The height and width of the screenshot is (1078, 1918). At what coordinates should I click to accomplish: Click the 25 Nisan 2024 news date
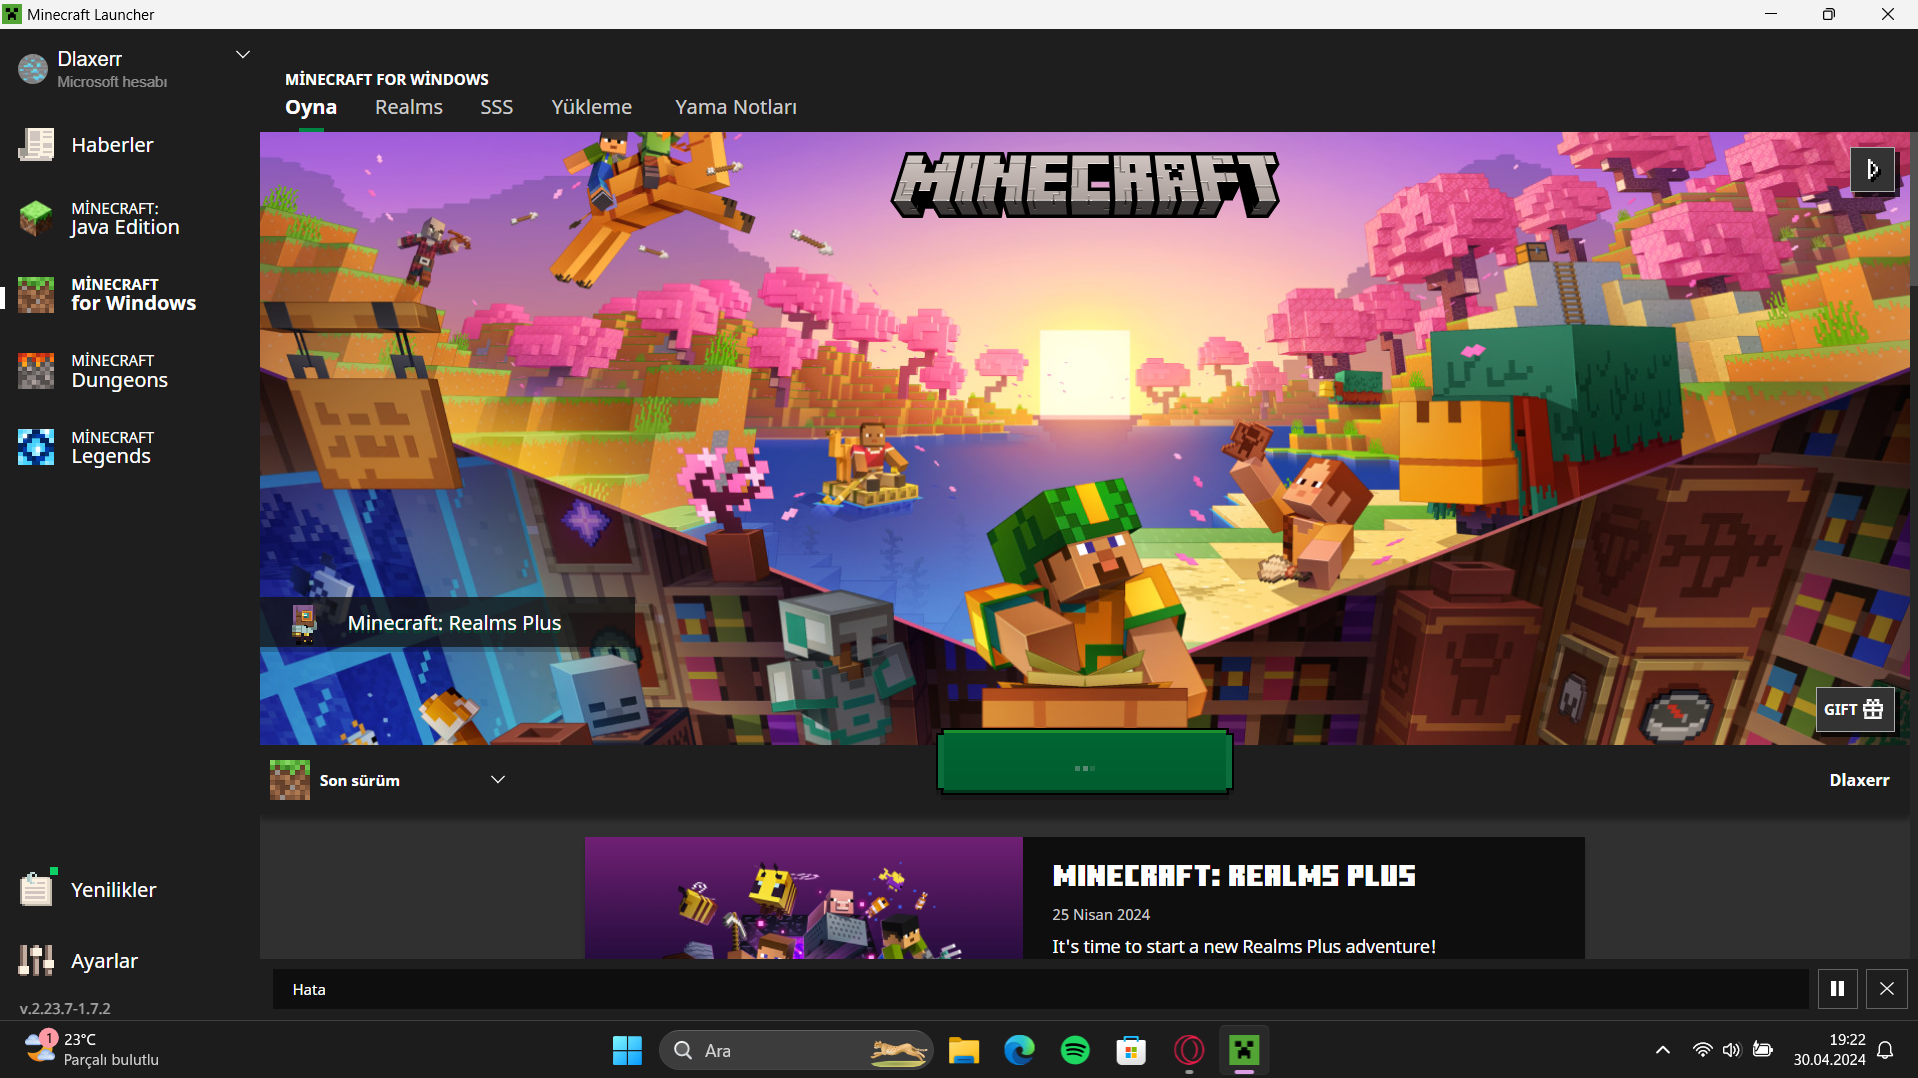[x=1101, y=915]
